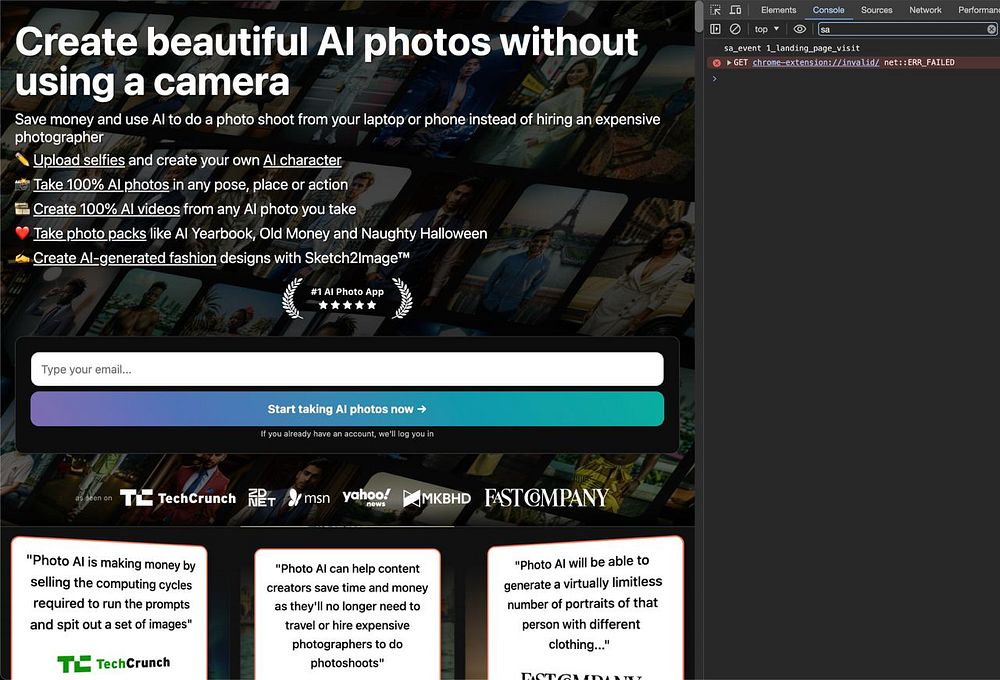Click the 'If you already have an account' note

pos(347,434)
